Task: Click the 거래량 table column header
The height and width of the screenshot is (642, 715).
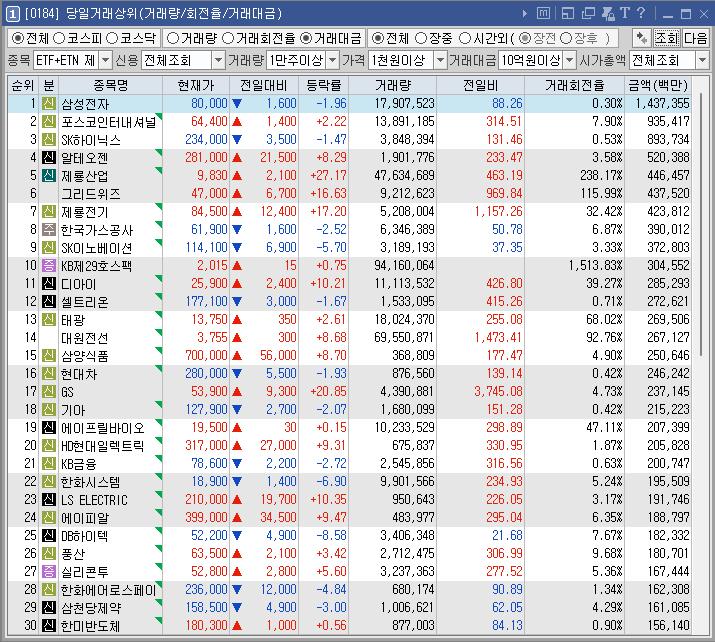Action: click(393, 85)
